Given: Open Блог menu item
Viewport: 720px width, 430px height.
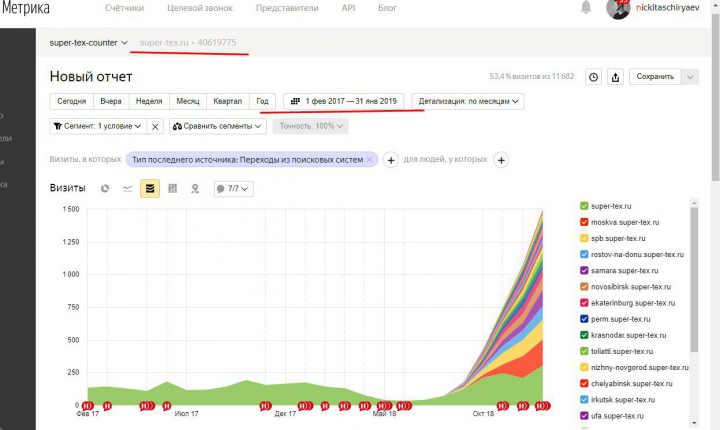Looking at the screenshot, I should point(387,8).
